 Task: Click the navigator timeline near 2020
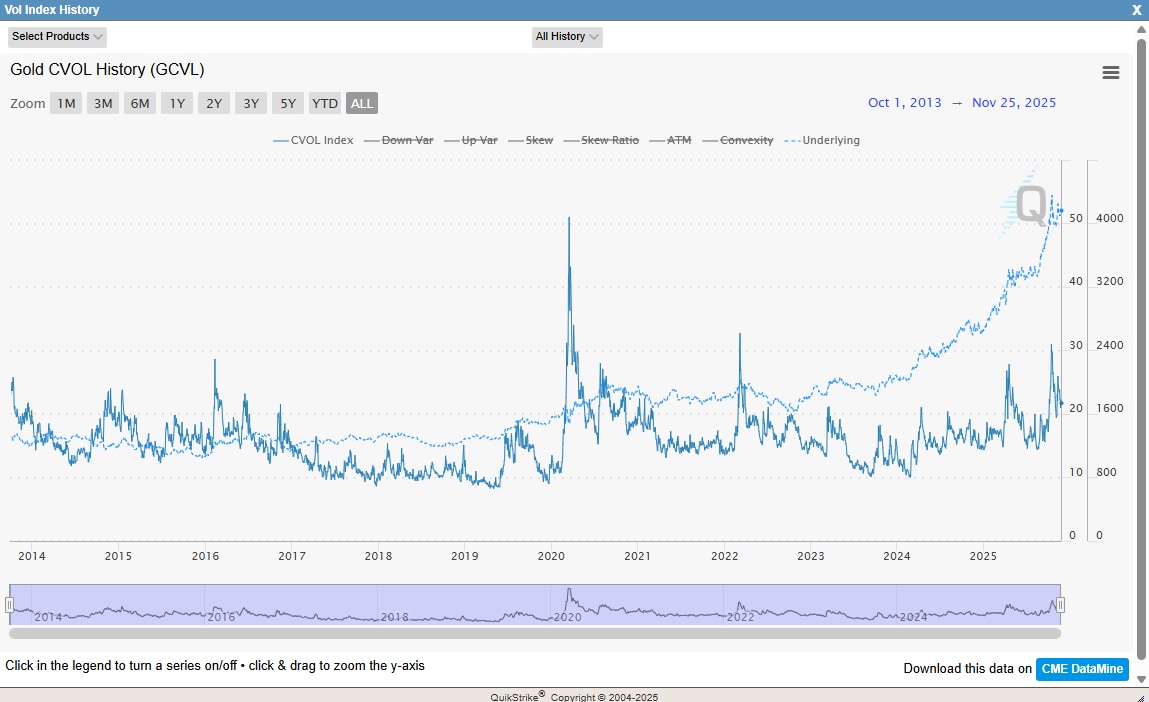pyautogui.click(x=567, y=605)
